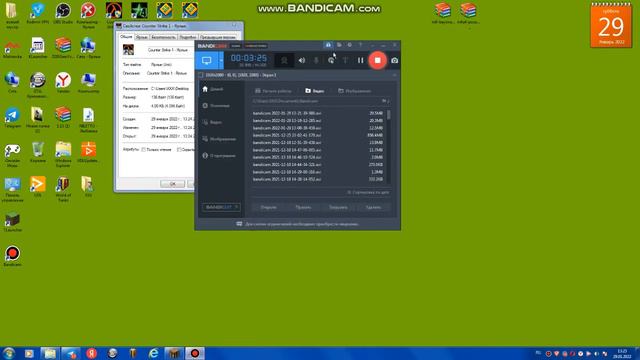The image size is (640, 360).
Task: Open the Изображения section in Bandicam sidebar
Action: [x=220, y=139]
